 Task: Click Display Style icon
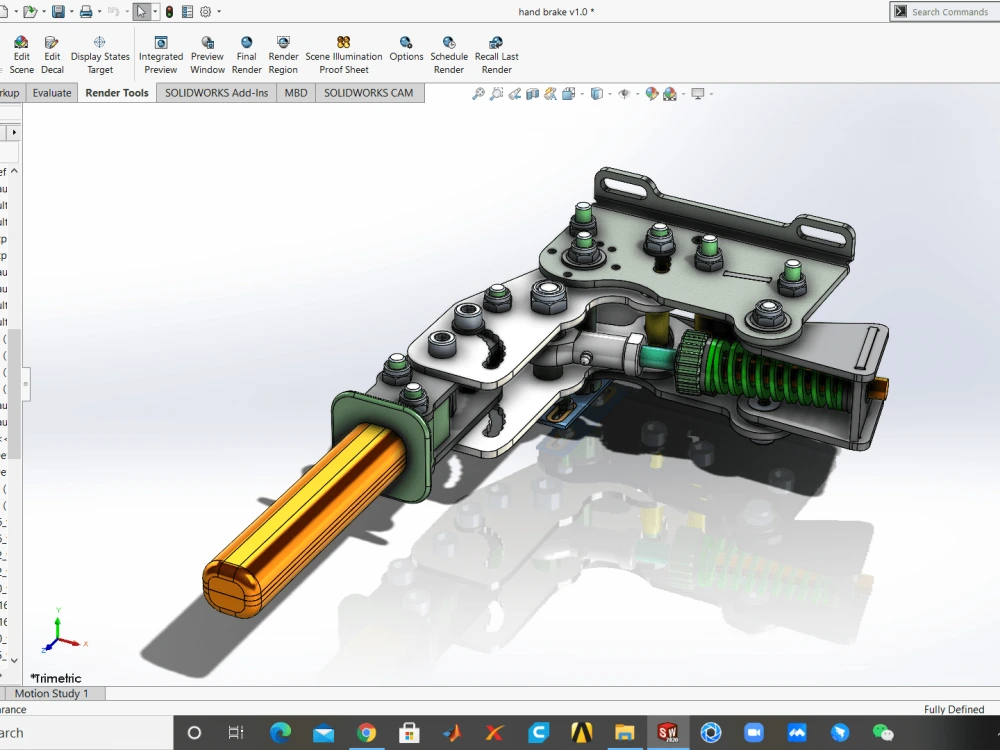(596, 94)
